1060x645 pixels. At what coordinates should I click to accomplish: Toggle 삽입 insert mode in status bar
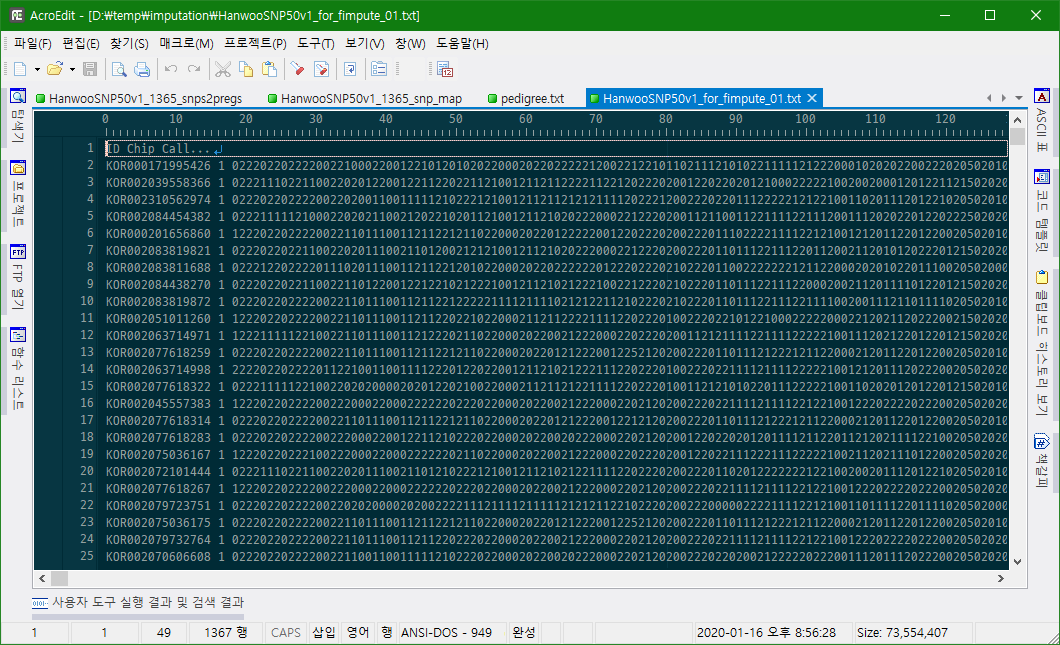[324, 633]
